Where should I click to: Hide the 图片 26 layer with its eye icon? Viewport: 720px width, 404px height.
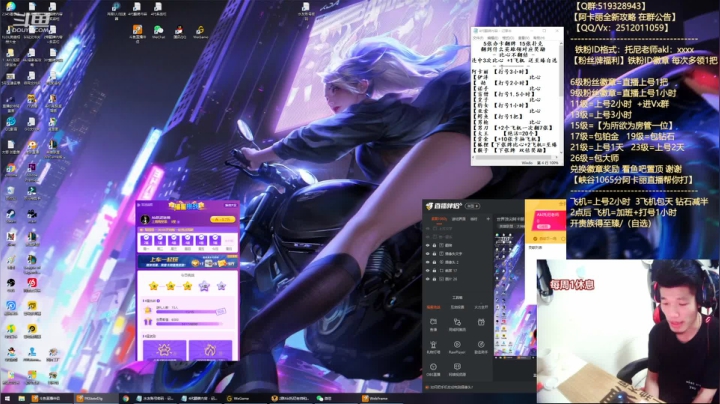428,279
